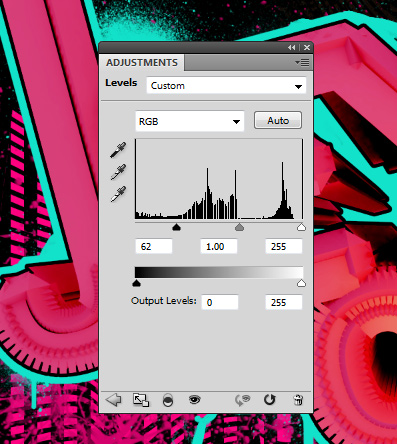397x444 pixels.
Task: Return to adjustment list arrow
Action: [113, 399]
